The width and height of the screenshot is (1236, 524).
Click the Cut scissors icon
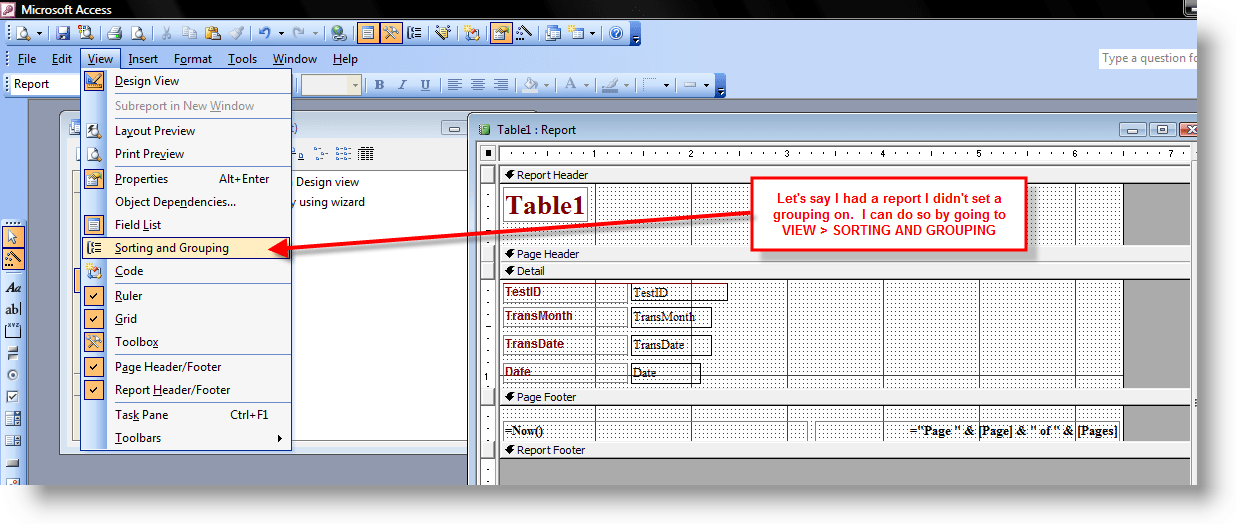tap(167, 33)
